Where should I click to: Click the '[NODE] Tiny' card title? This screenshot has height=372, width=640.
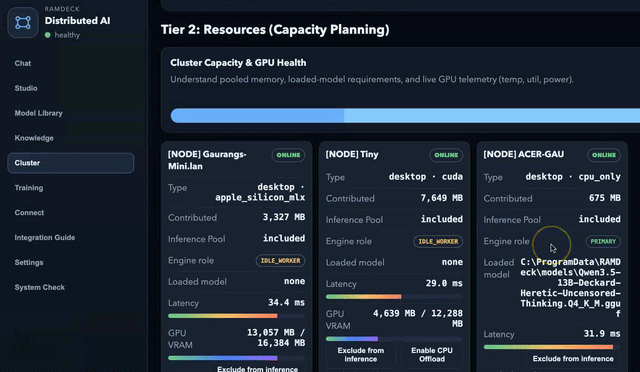point(352,154)
